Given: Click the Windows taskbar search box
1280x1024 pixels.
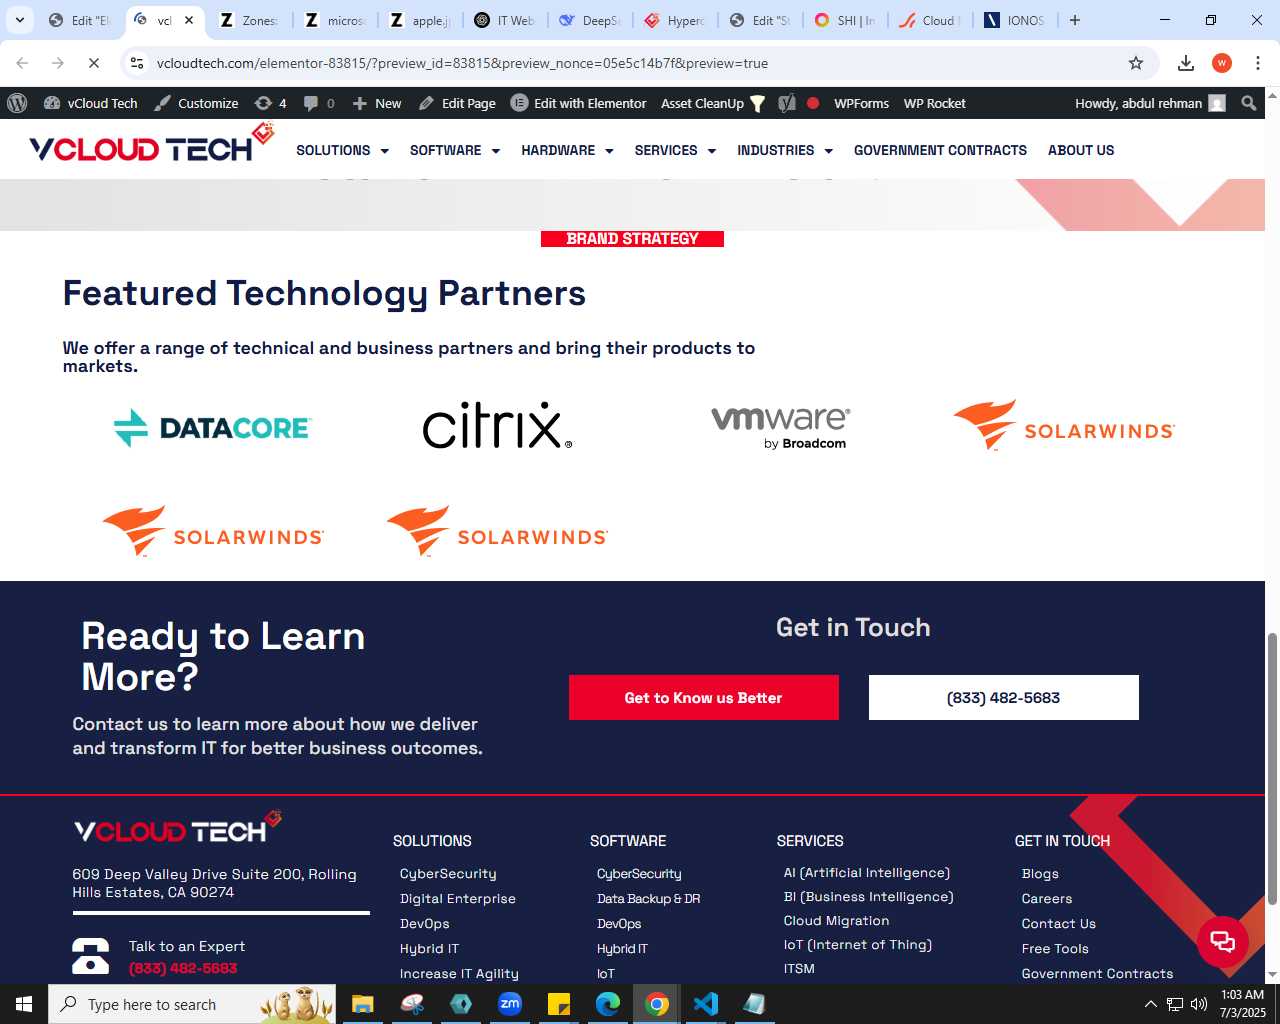Looking at the screenshot, I should [x=193, y=1004].
